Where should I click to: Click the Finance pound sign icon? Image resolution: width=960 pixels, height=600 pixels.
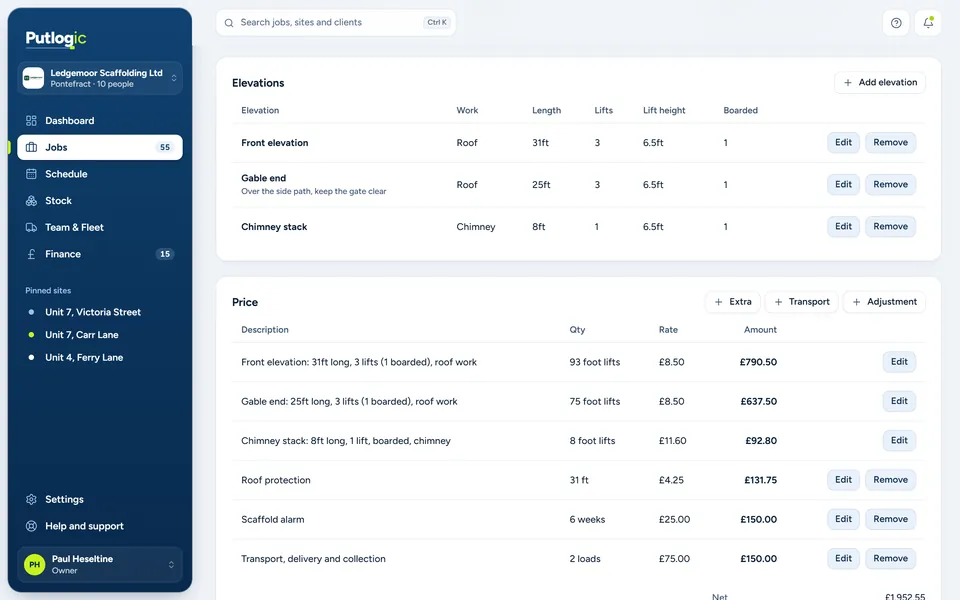click(31, 254)
